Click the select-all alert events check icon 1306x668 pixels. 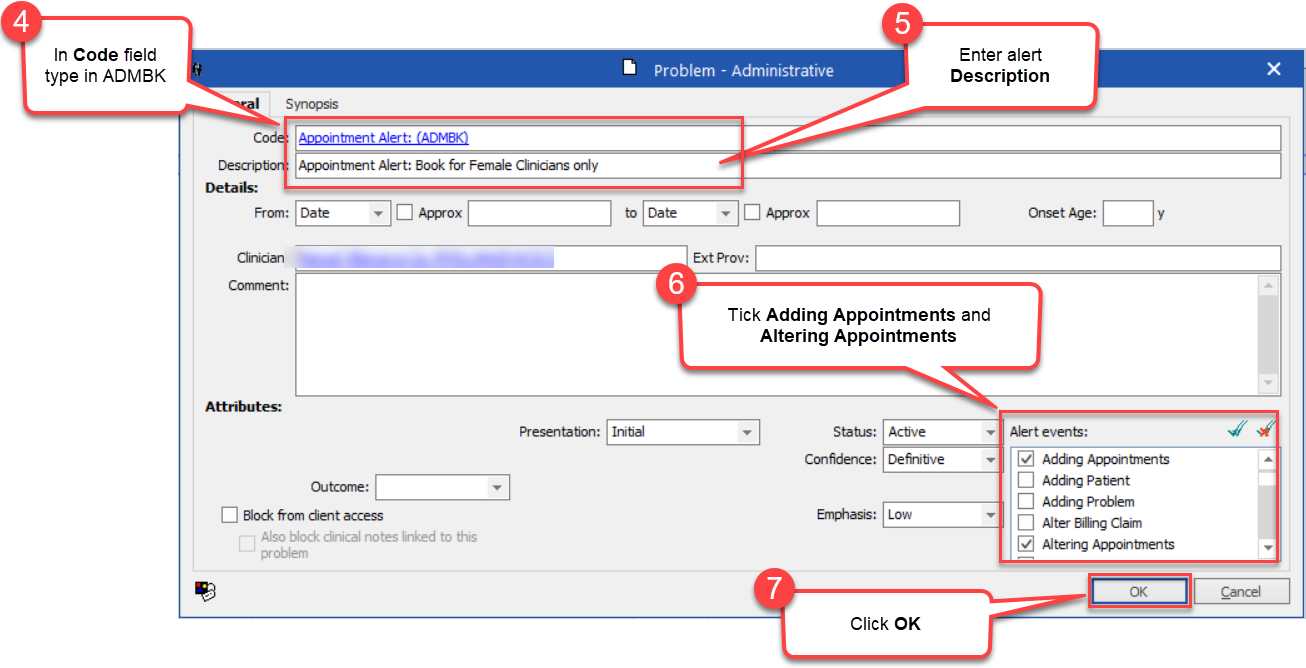[x=1234, y=431]
